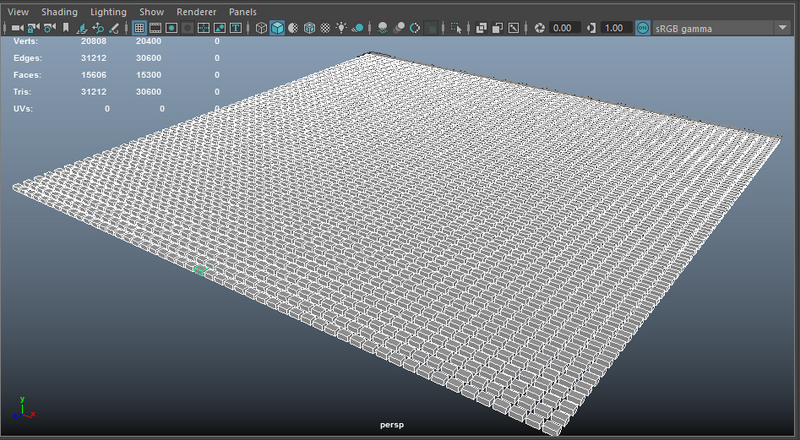Toggle the Safe Title icon

[x=236, y=28]
